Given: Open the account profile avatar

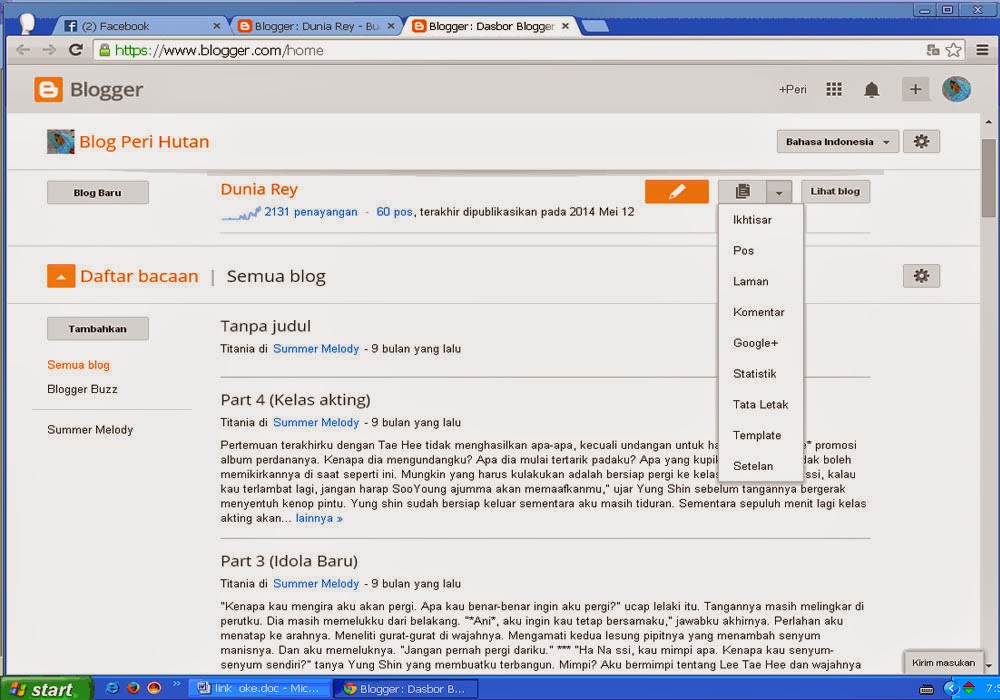Looking at the screenshot, I should coord(956,89).
